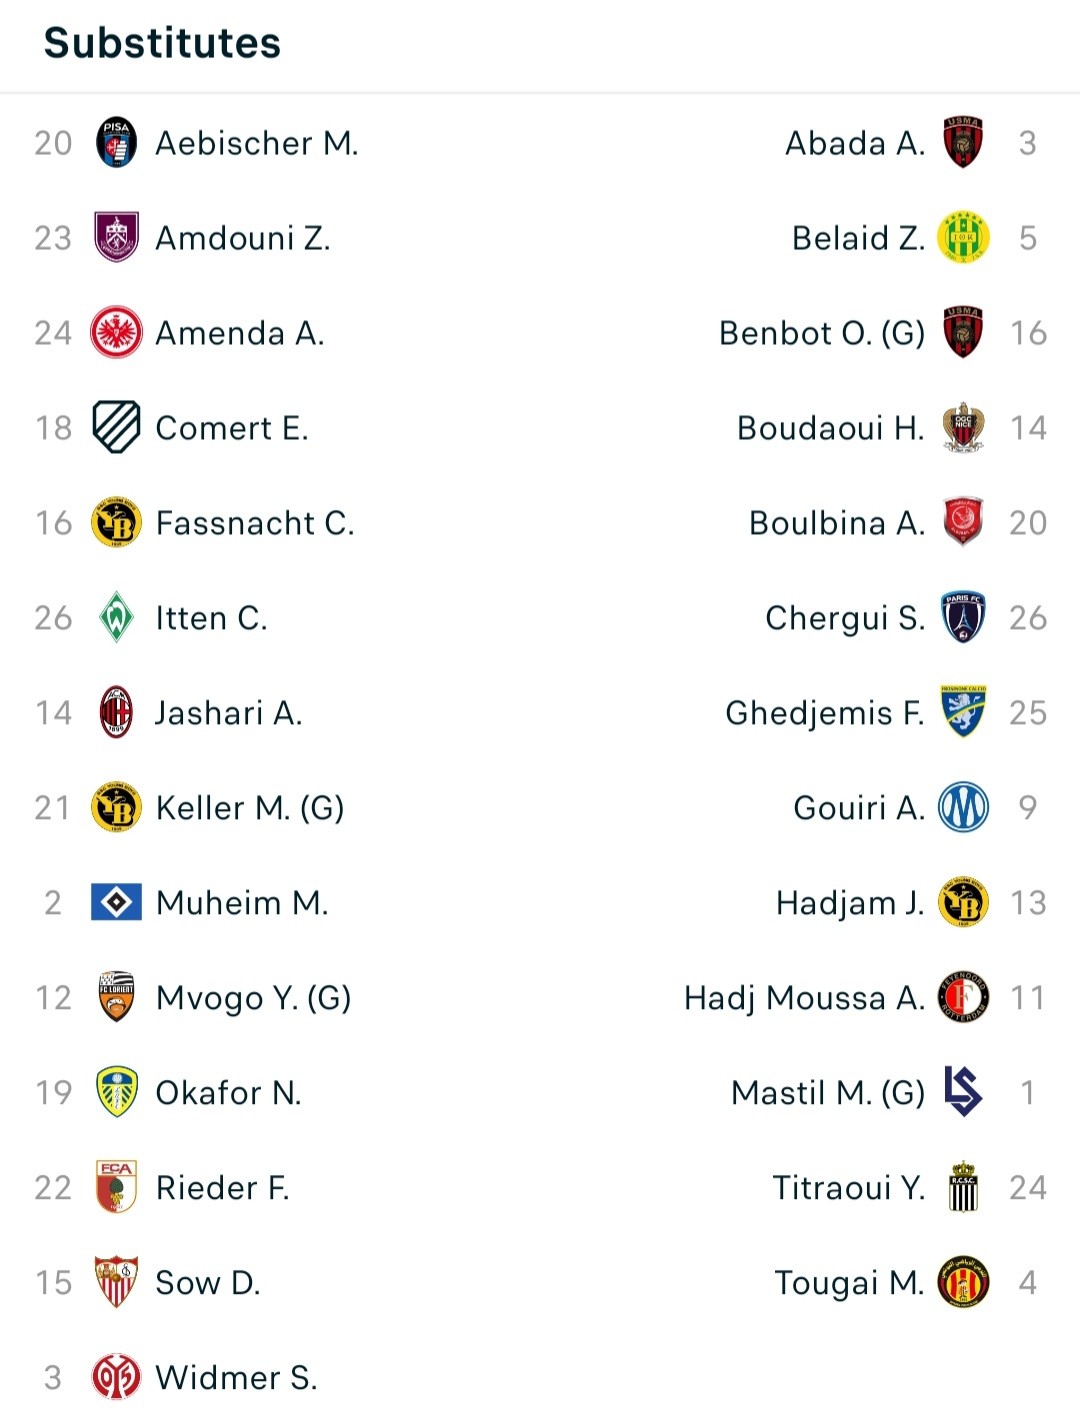Tap the Paris FC crest beside Chergui
1080x1420 pixels.
963,617
